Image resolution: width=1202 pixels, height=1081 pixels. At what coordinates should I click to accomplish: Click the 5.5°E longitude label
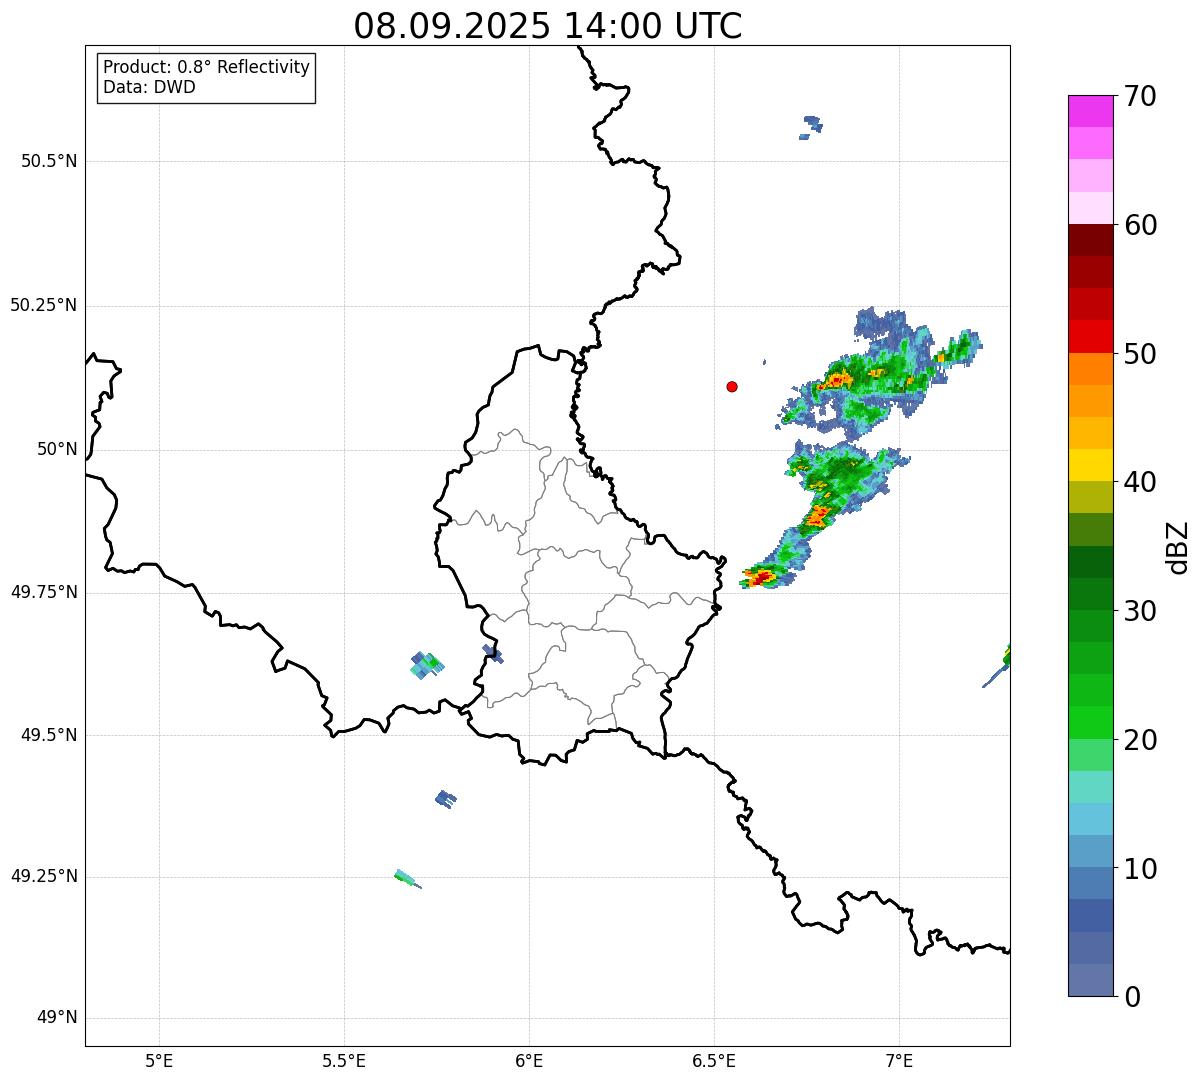pyautogui.click(x=344, y=1061)
